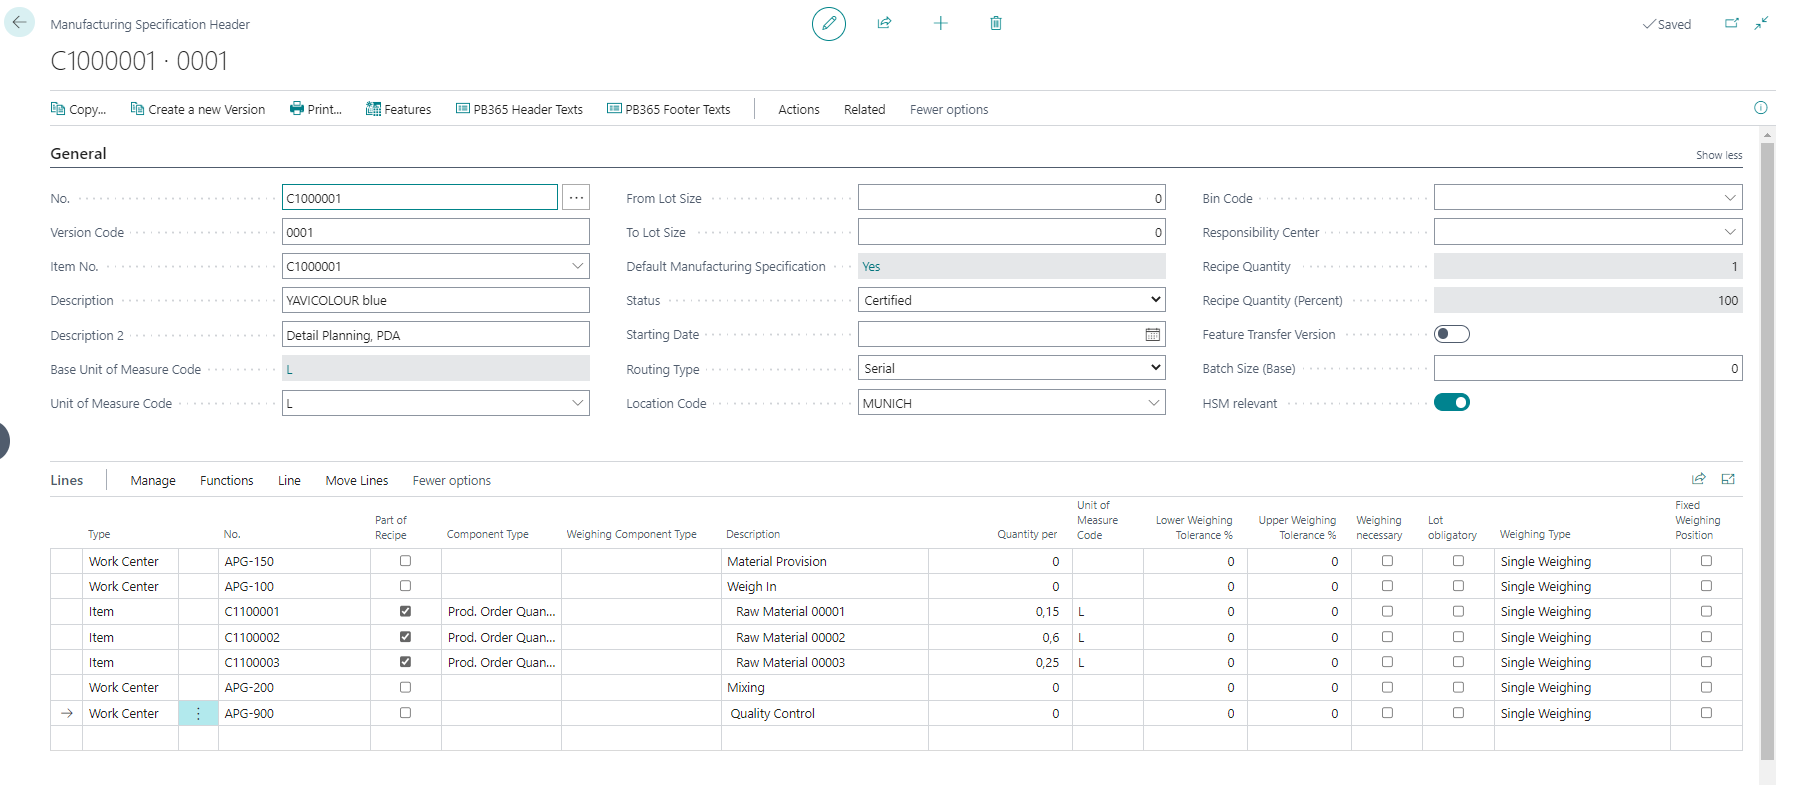The width and height of the screenshot is (1806, 785).
Task: Click the pencil edit icon
Action: pyautogui.click(x=829, y=23)
